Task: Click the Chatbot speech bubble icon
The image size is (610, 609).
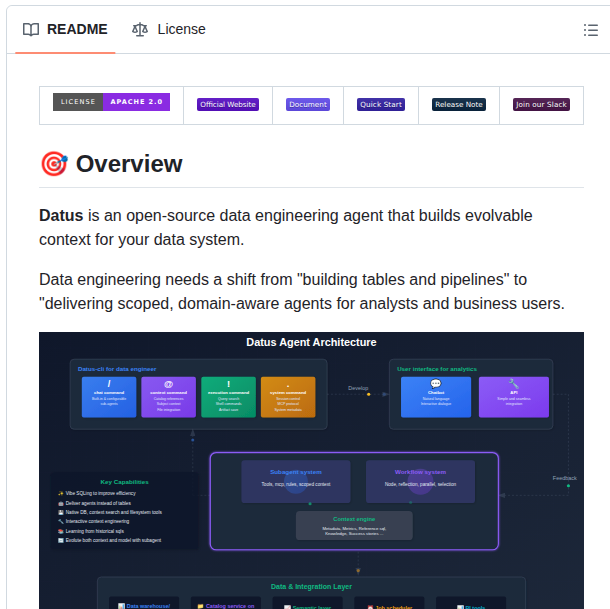Action: (436, 384)
